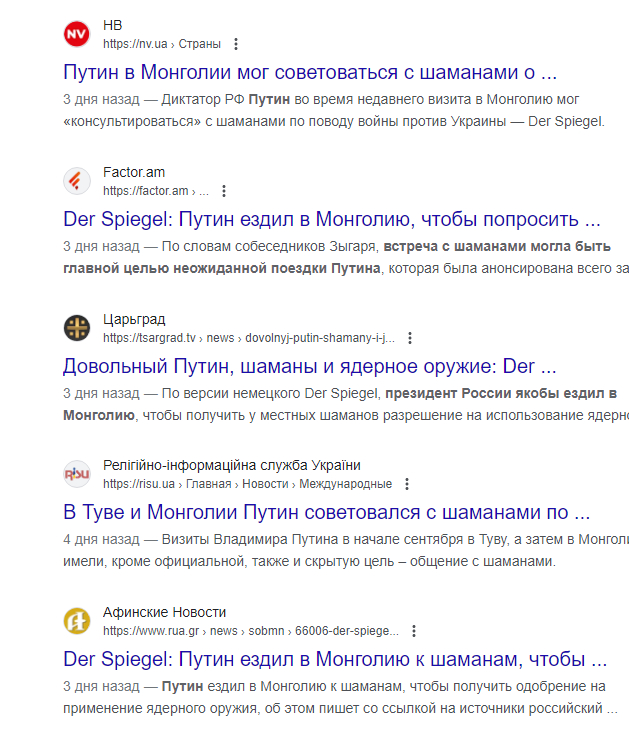This screenshot has width=629, height=730.
Task: Click the https://nv.ua › Страны breadcrumb
Action: (162, 44)
